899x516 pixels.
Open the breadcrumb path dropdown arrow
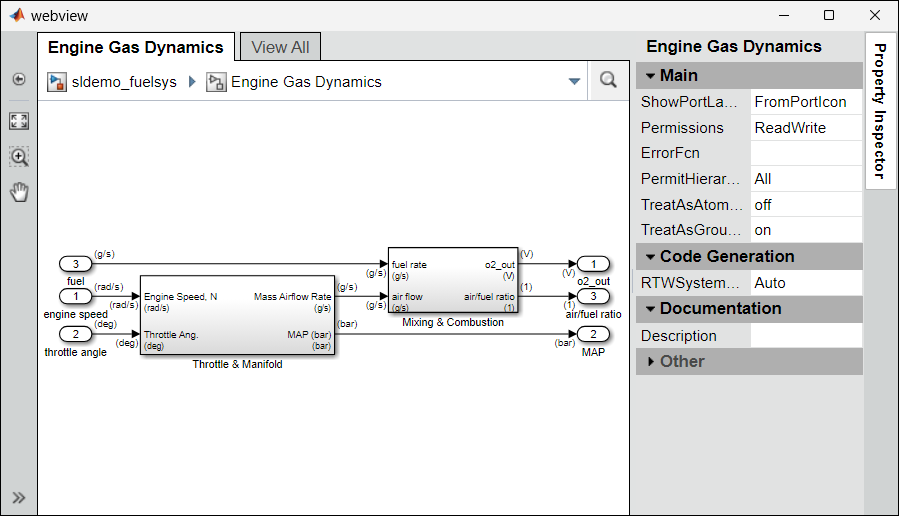point(574,82)
